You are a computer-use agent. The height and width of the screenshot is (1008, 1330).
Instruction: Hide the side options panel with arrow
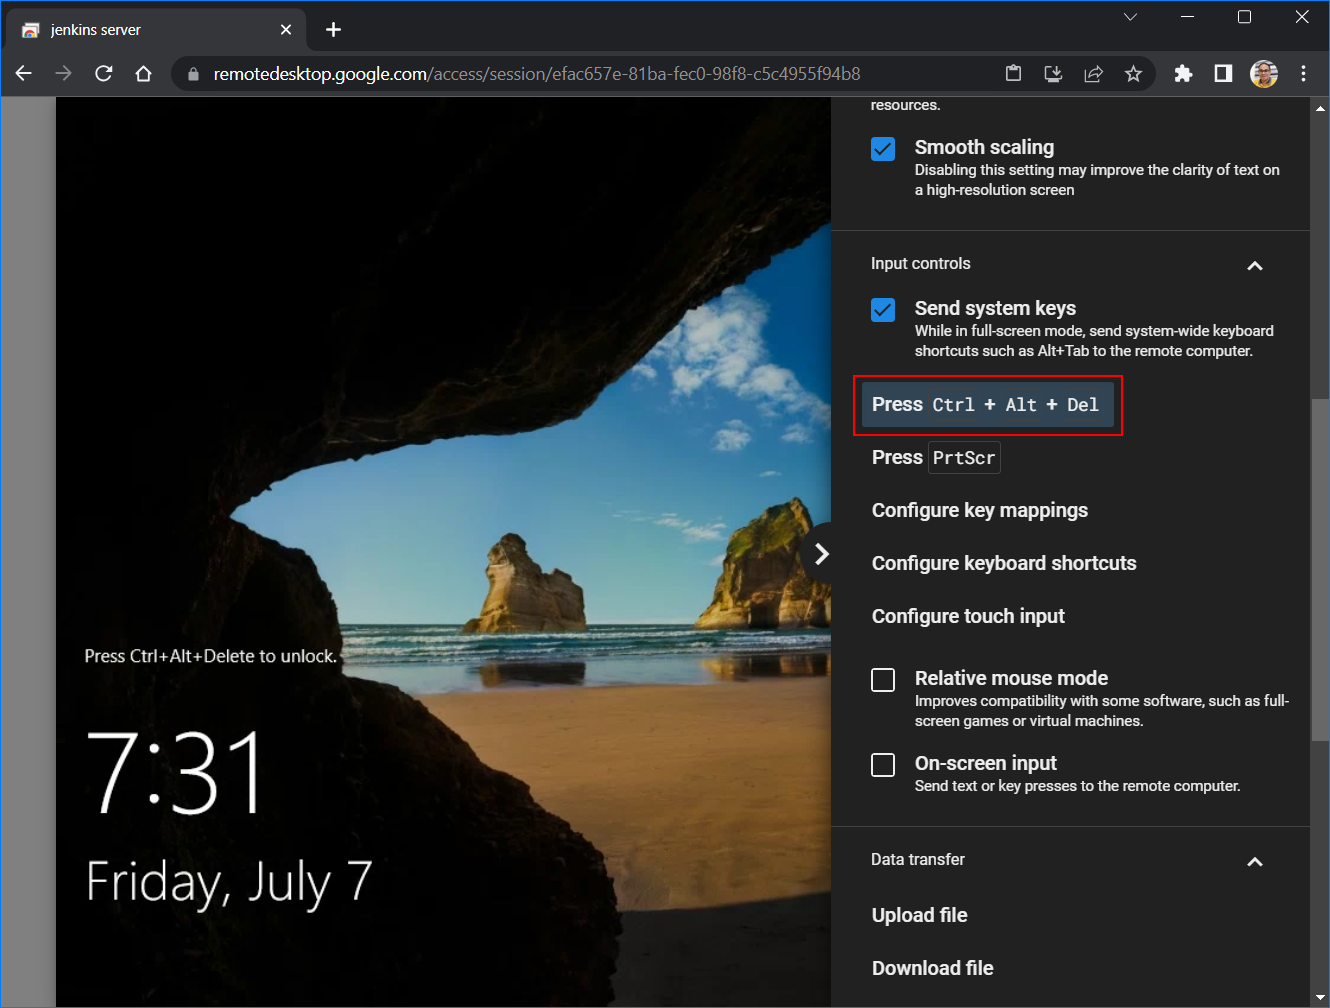click(x=821, y=554)
